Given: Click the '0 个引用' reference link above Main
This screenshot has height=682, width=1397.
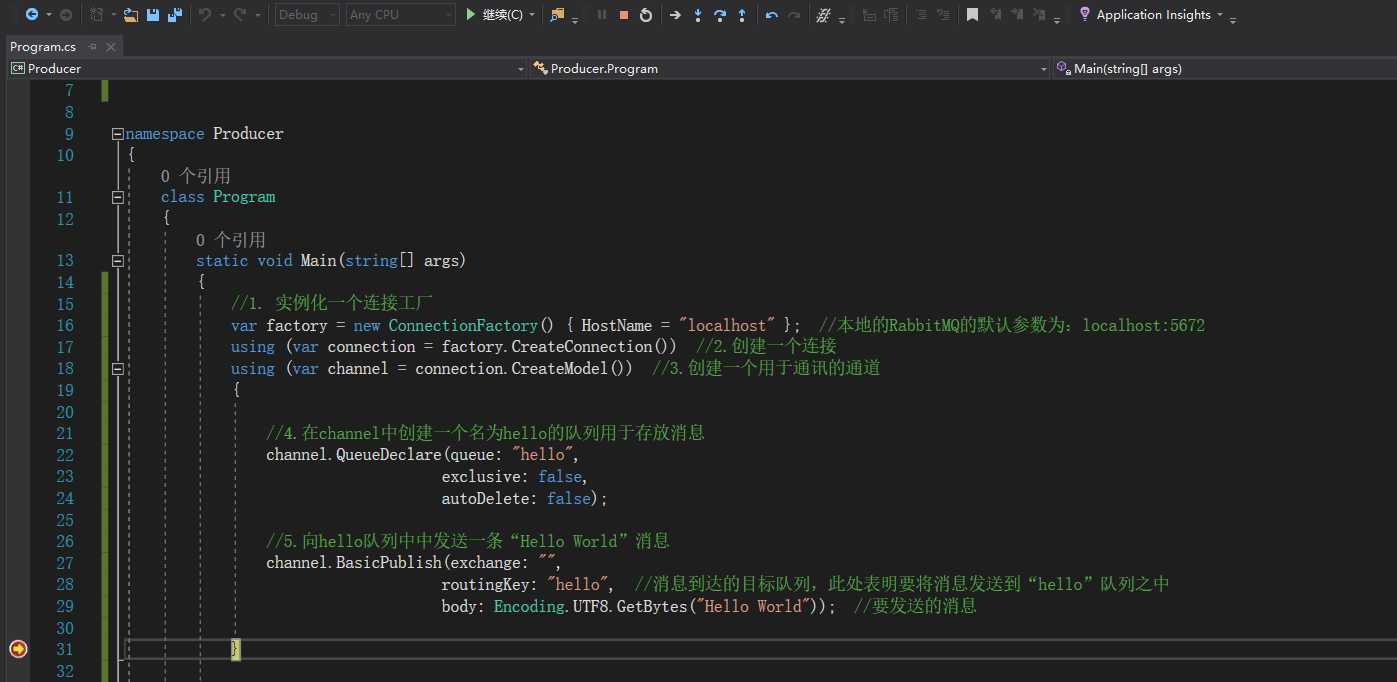Looking at the screenshot, I should click(231, 240).
